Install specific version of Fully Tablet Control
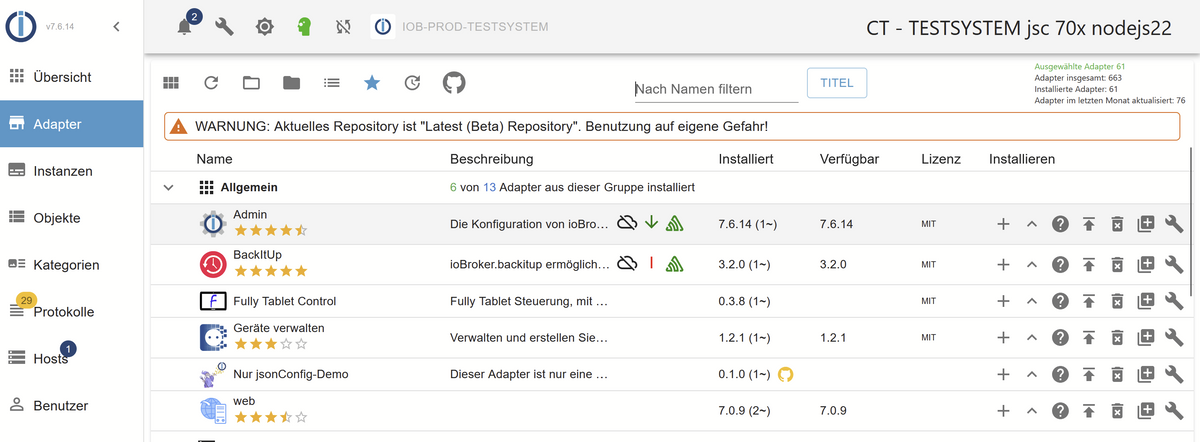This screenshot has height=442, width=1200. pyautogui.click(x=1147, y=300)
